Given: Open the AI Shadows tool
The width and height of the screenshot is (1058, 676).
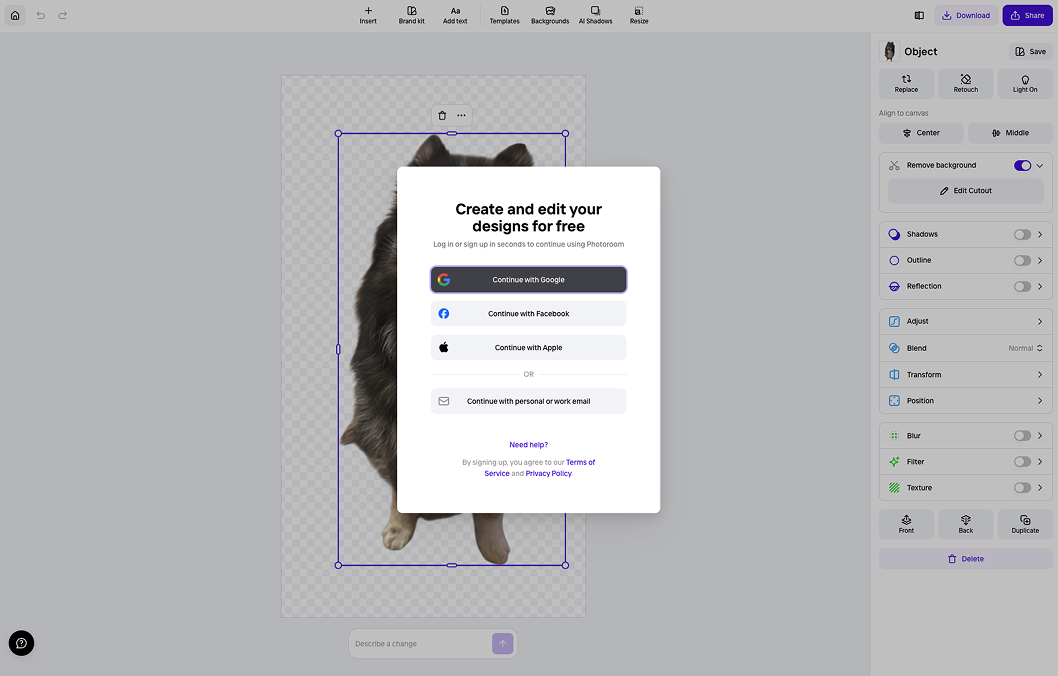Looking at the screenshot, I should pyautogui.click(x=595, y=16).
